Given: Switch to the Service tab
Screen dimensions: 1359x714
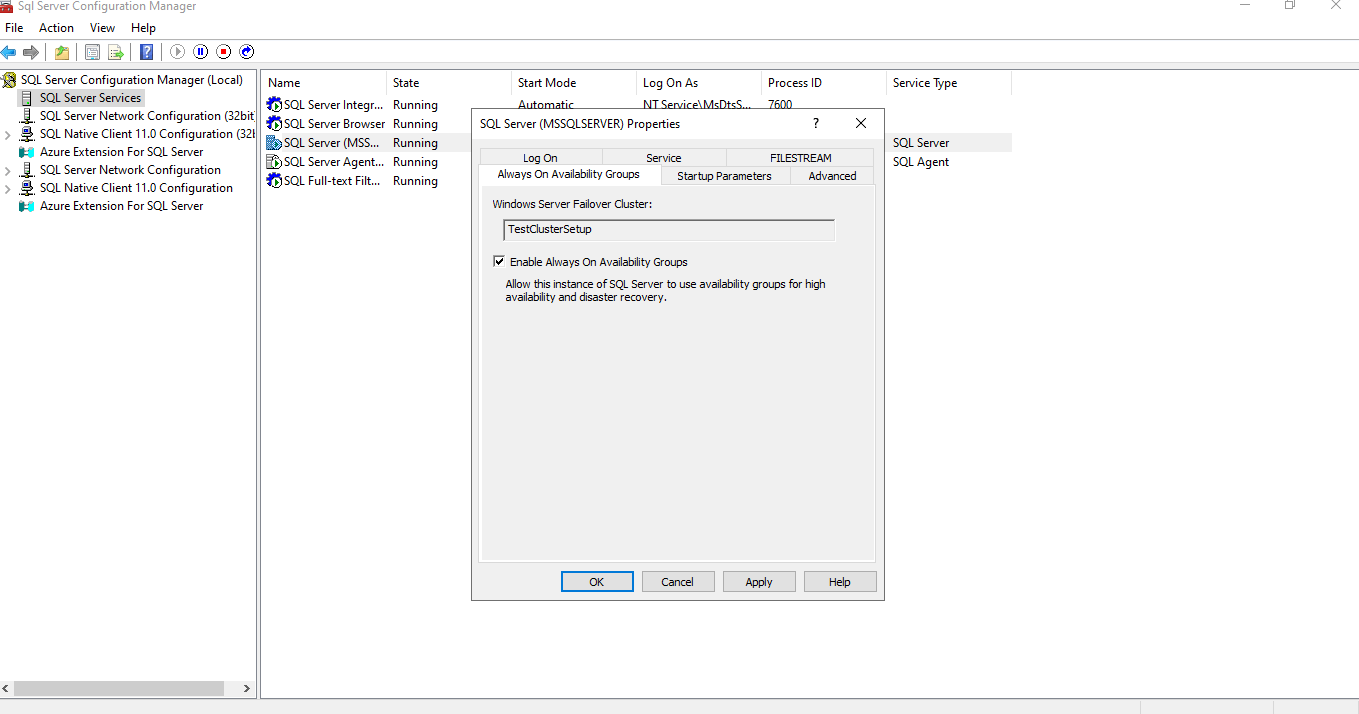Looking at the screenshot, I should click(664, 157).
